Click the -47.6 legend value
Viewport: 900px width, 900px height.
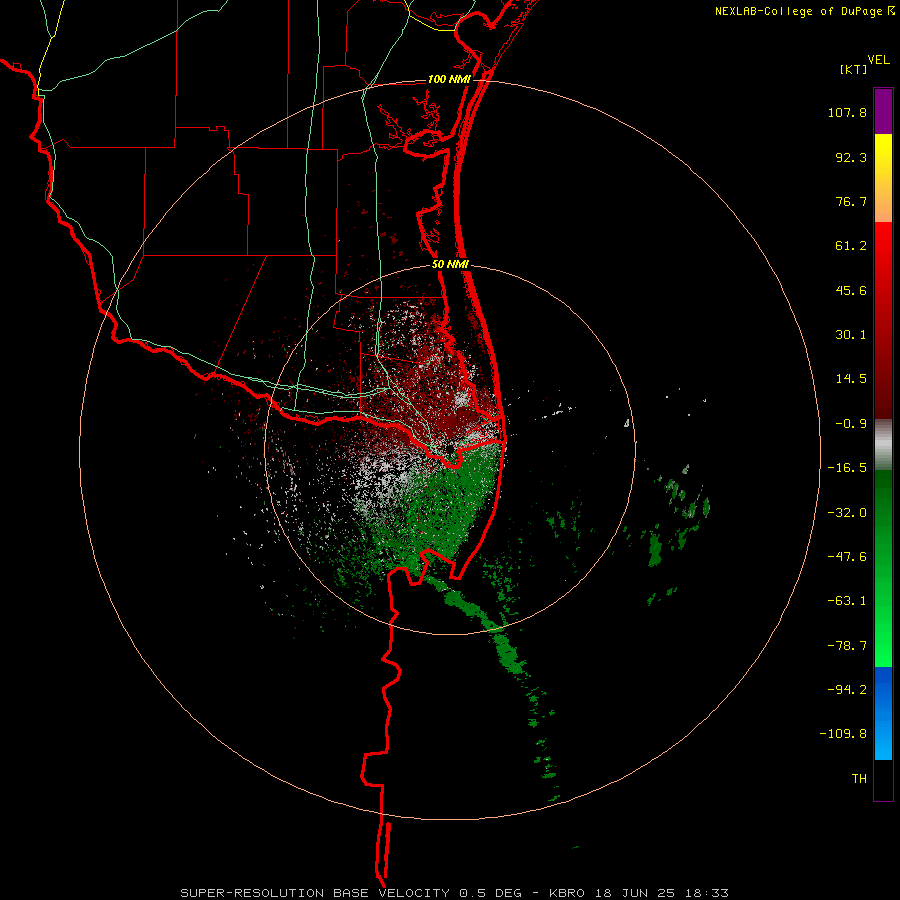pos(847,557)
